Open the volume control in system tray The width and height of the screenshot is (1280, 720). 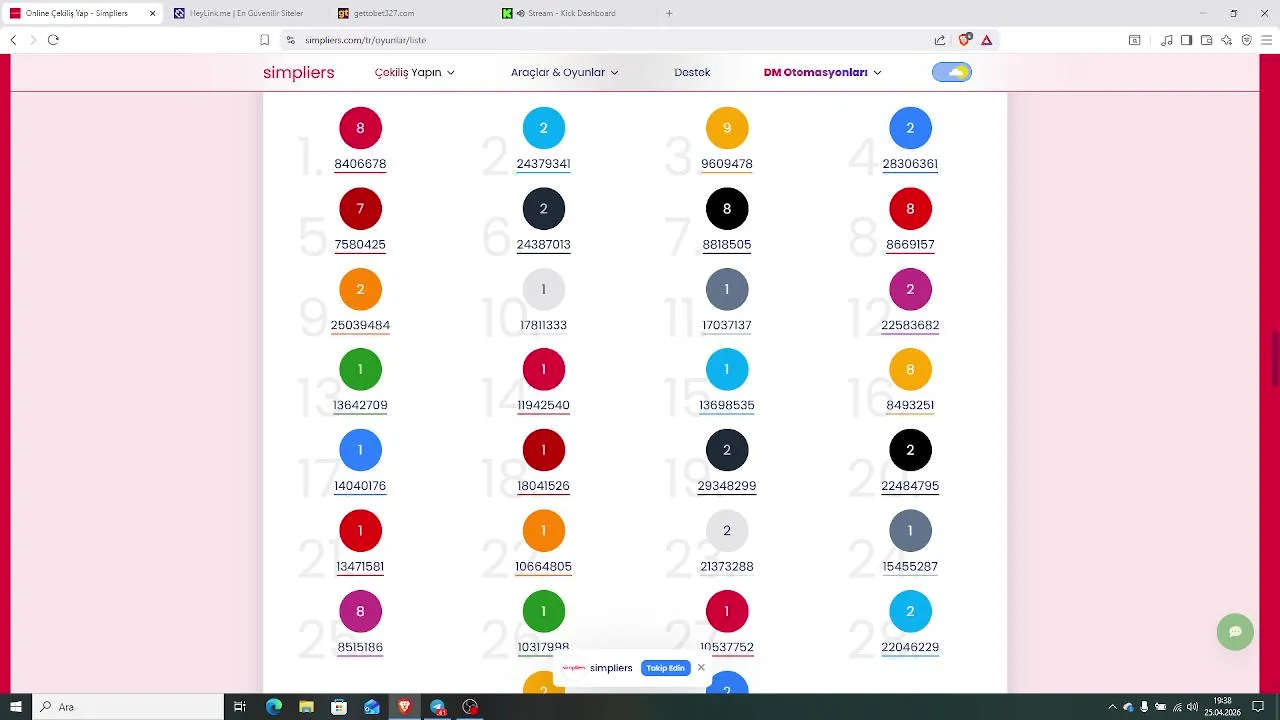1192,707
